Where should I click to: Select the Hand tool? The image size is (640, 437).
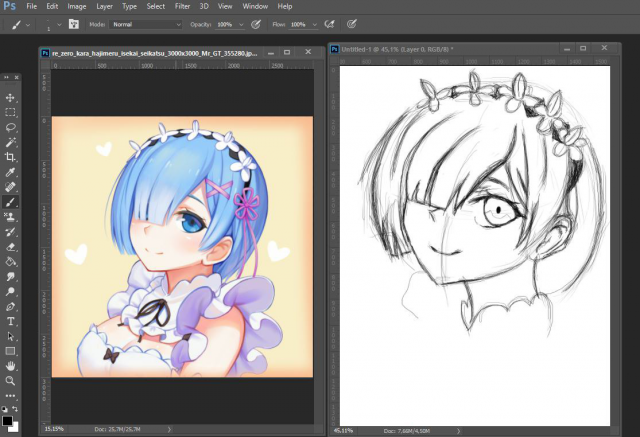coord(10,366)
